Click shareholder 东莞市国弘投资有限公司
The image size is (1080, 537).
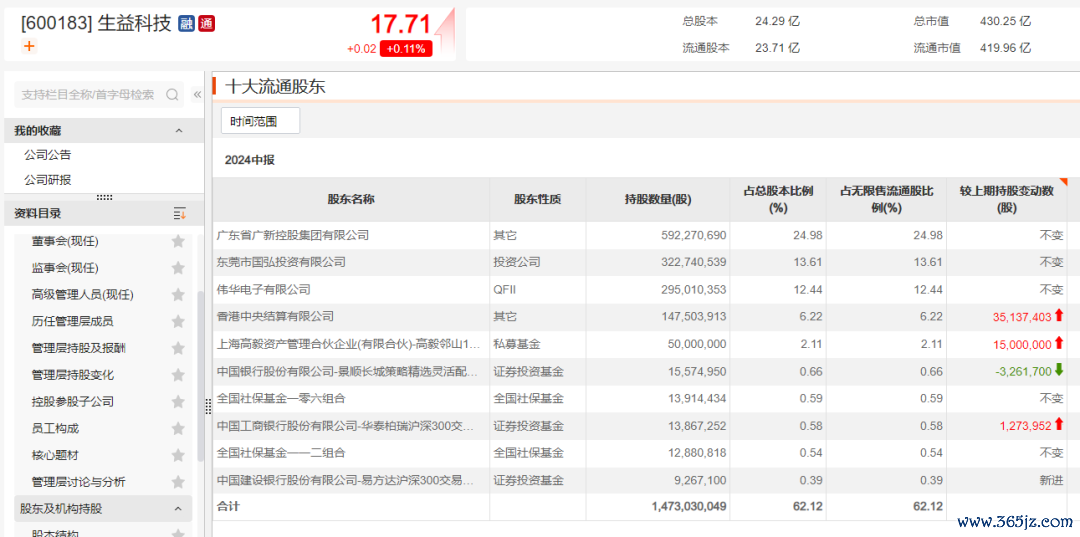[281, 262]
